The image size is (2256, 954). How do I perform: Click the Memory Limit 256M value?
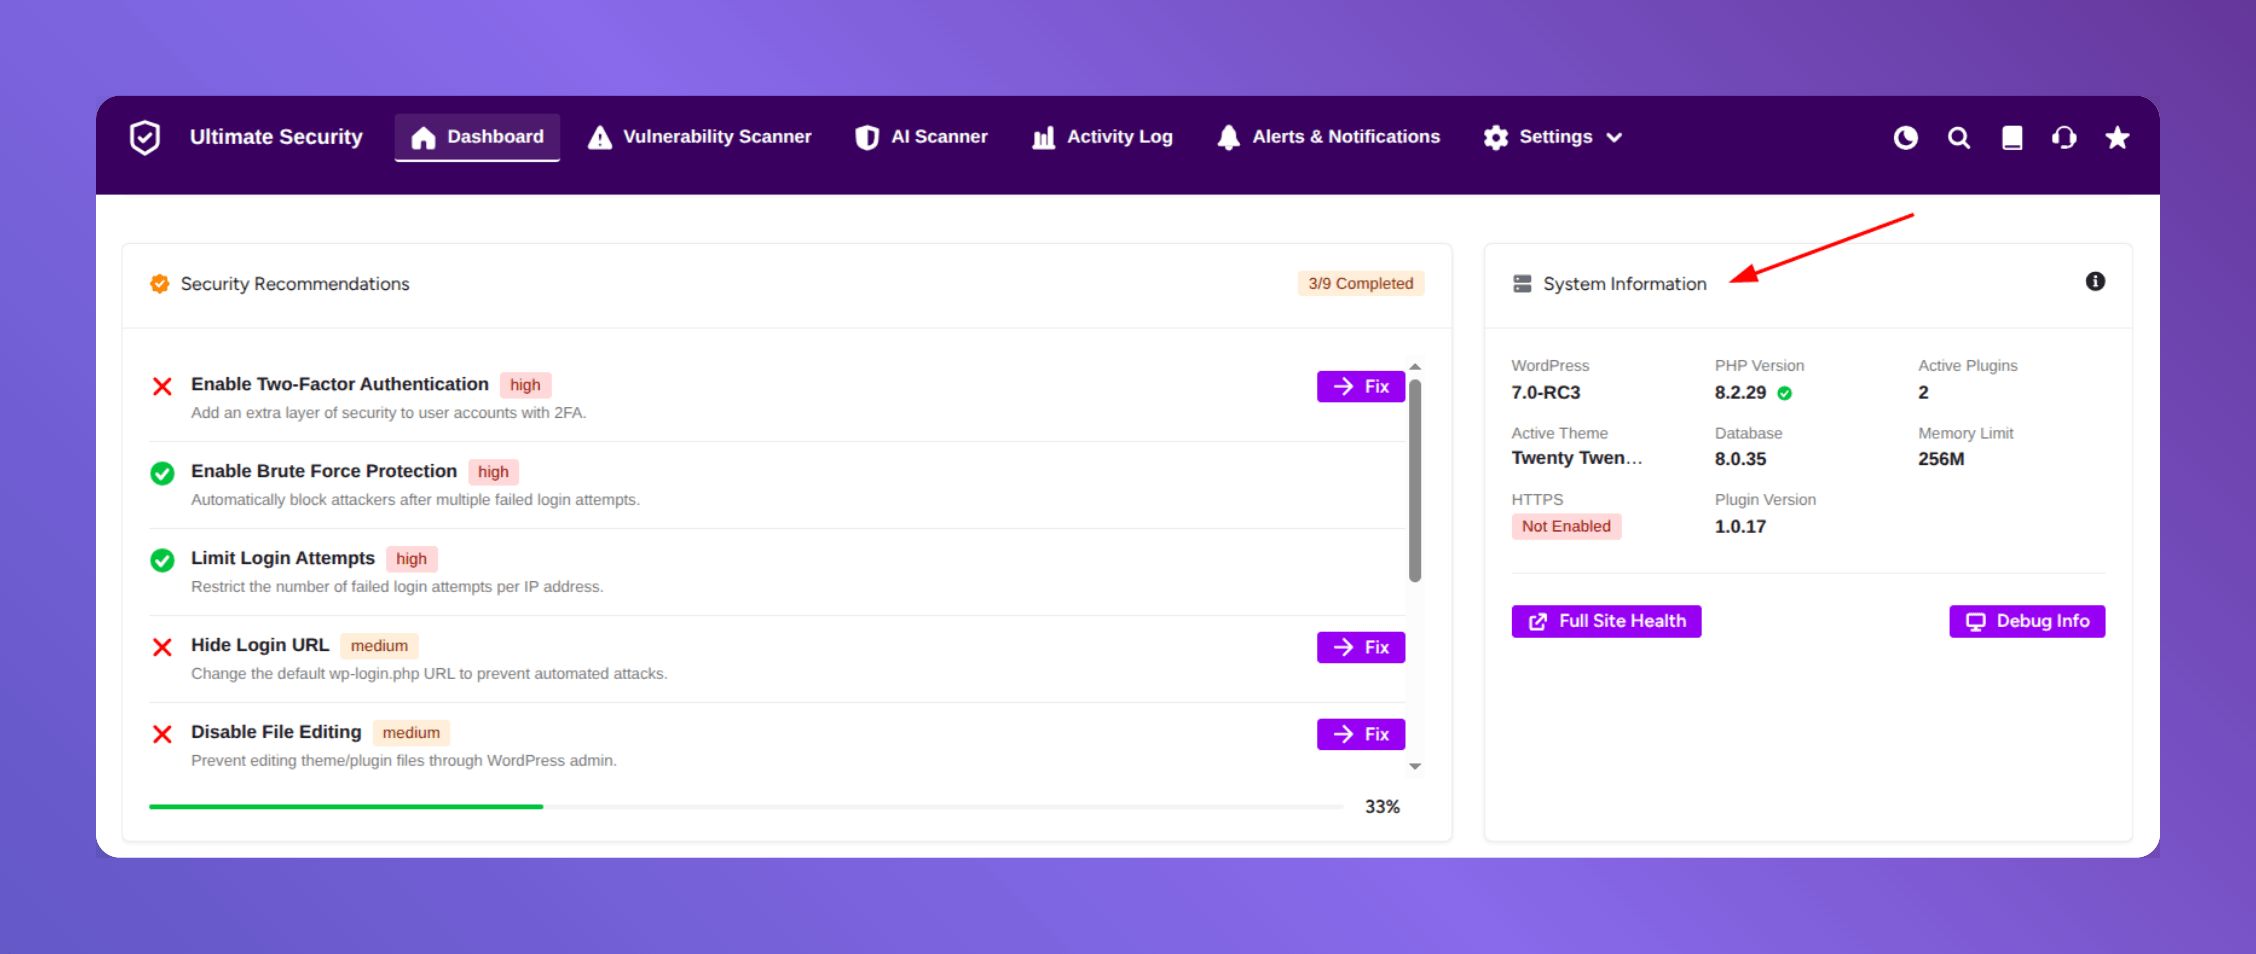point(1941,460)
